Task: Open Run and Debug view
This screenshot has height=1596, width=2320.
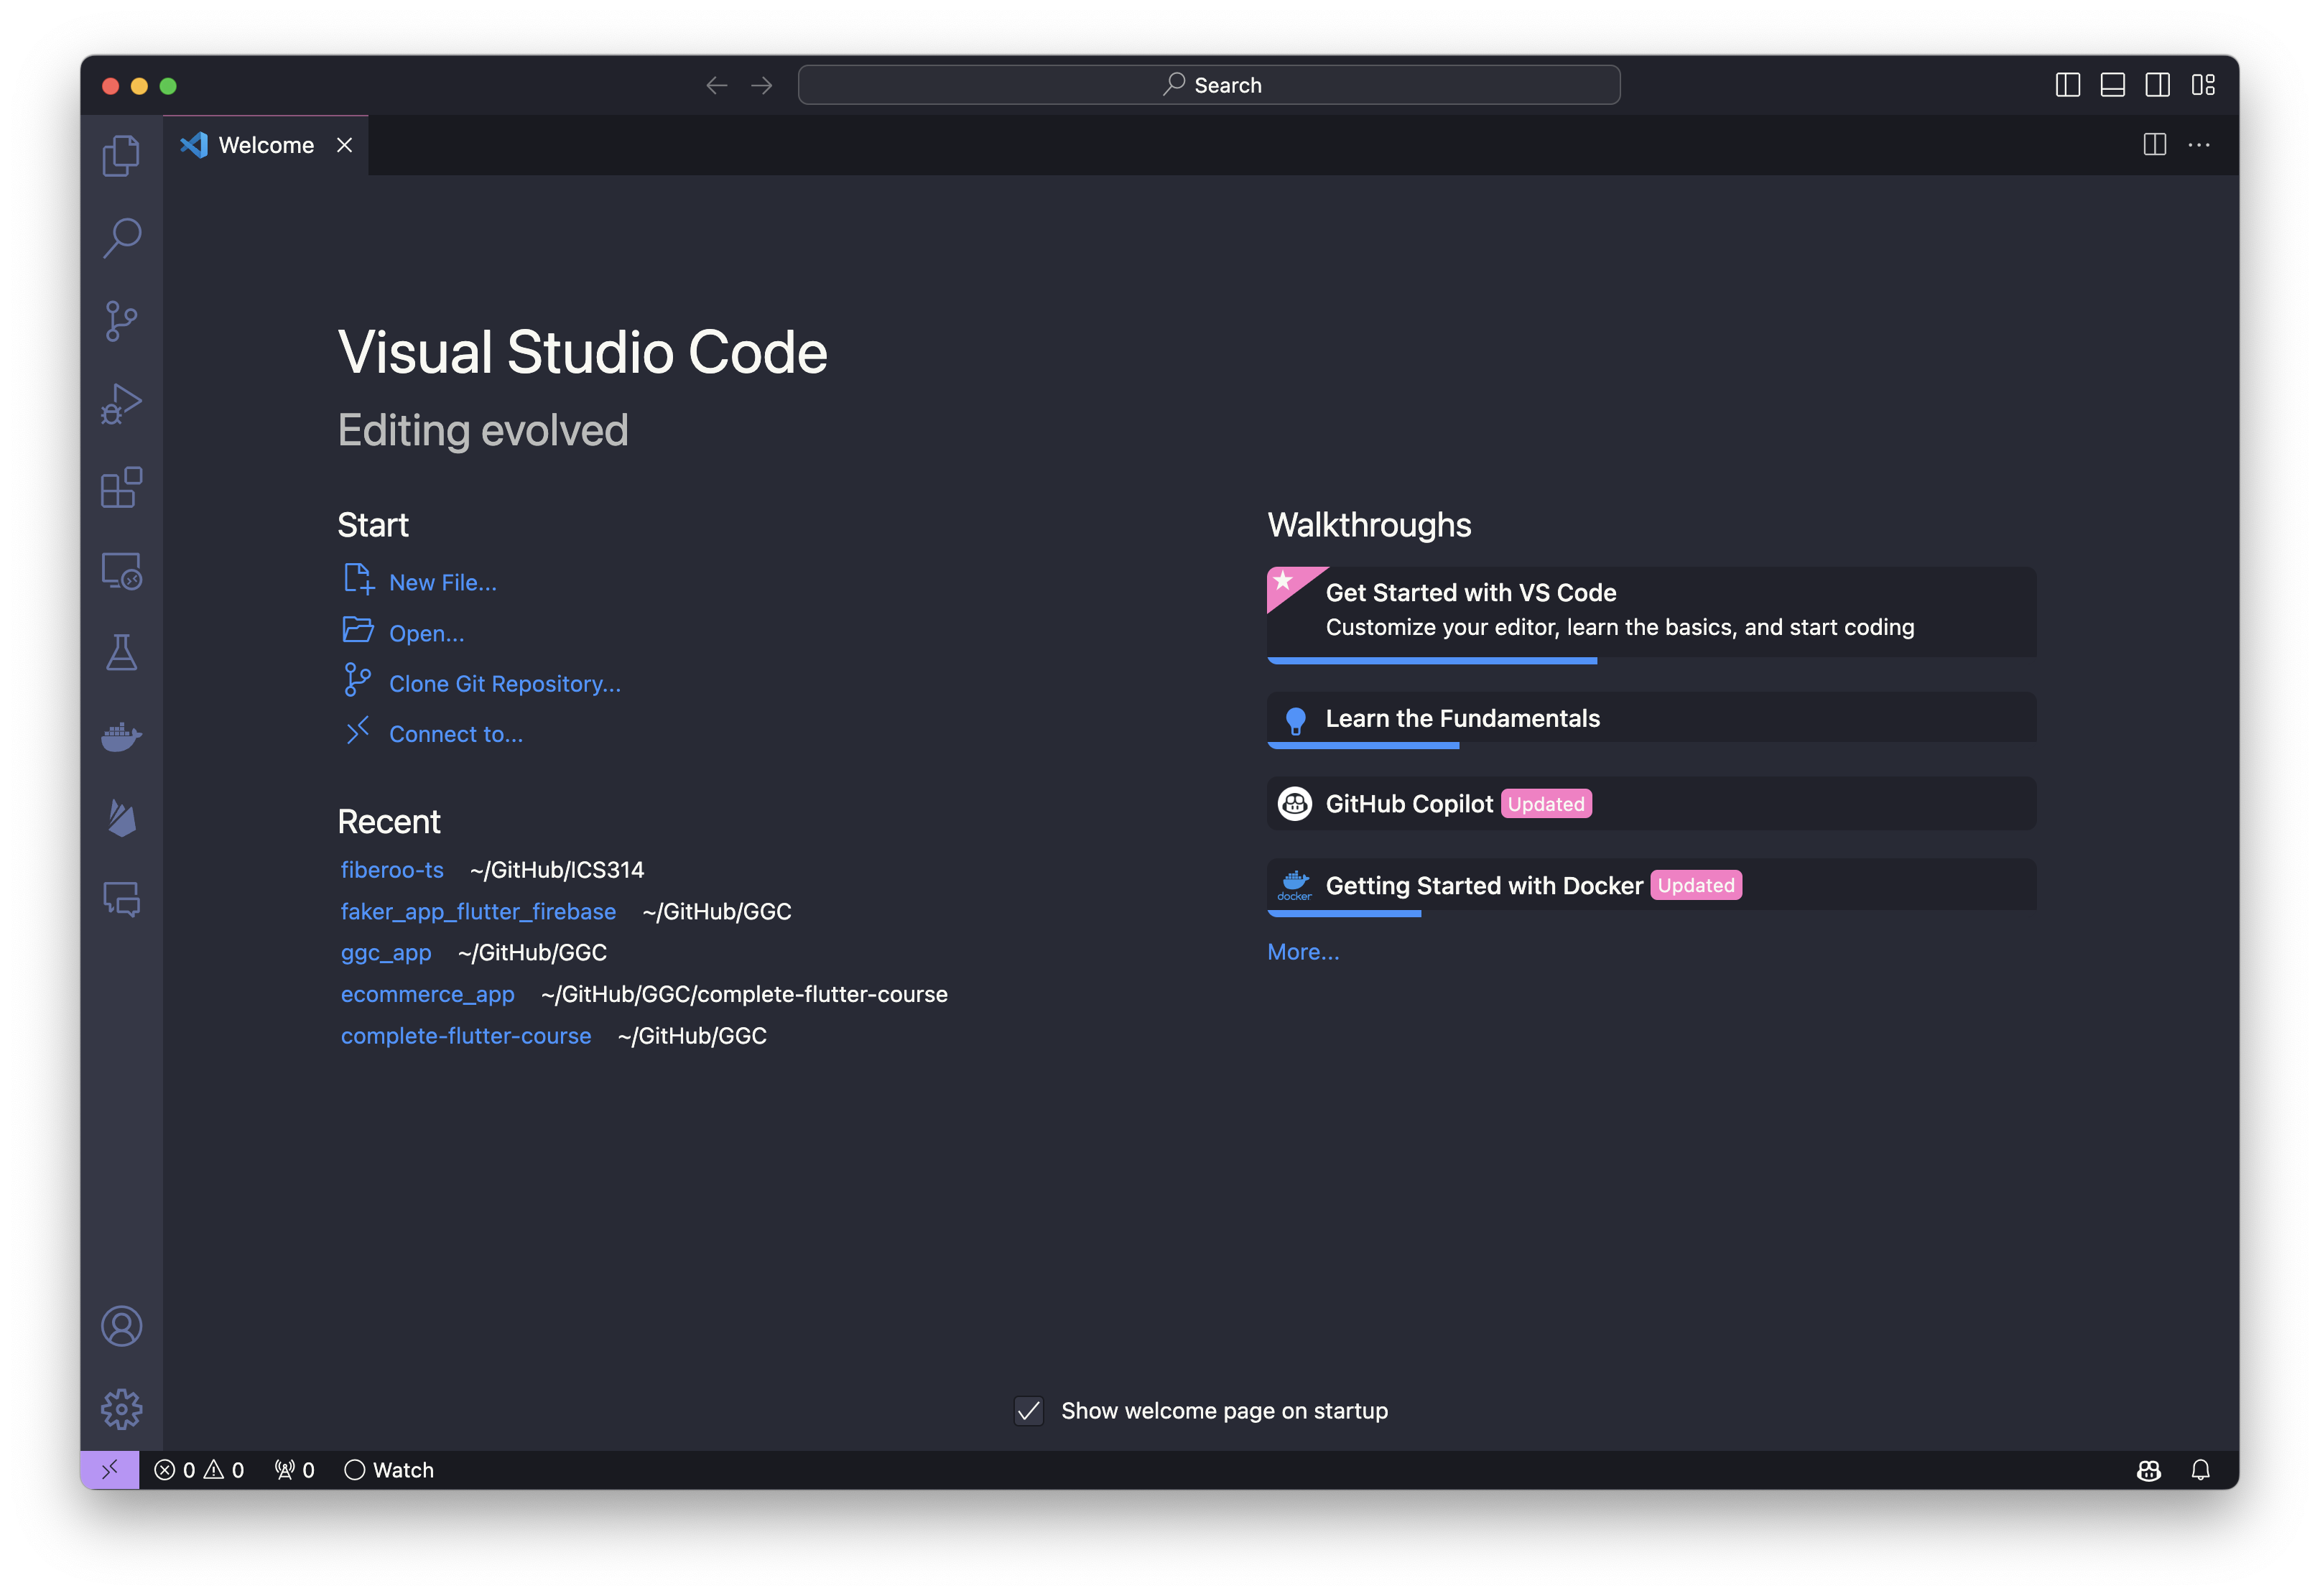Action: 121,404
